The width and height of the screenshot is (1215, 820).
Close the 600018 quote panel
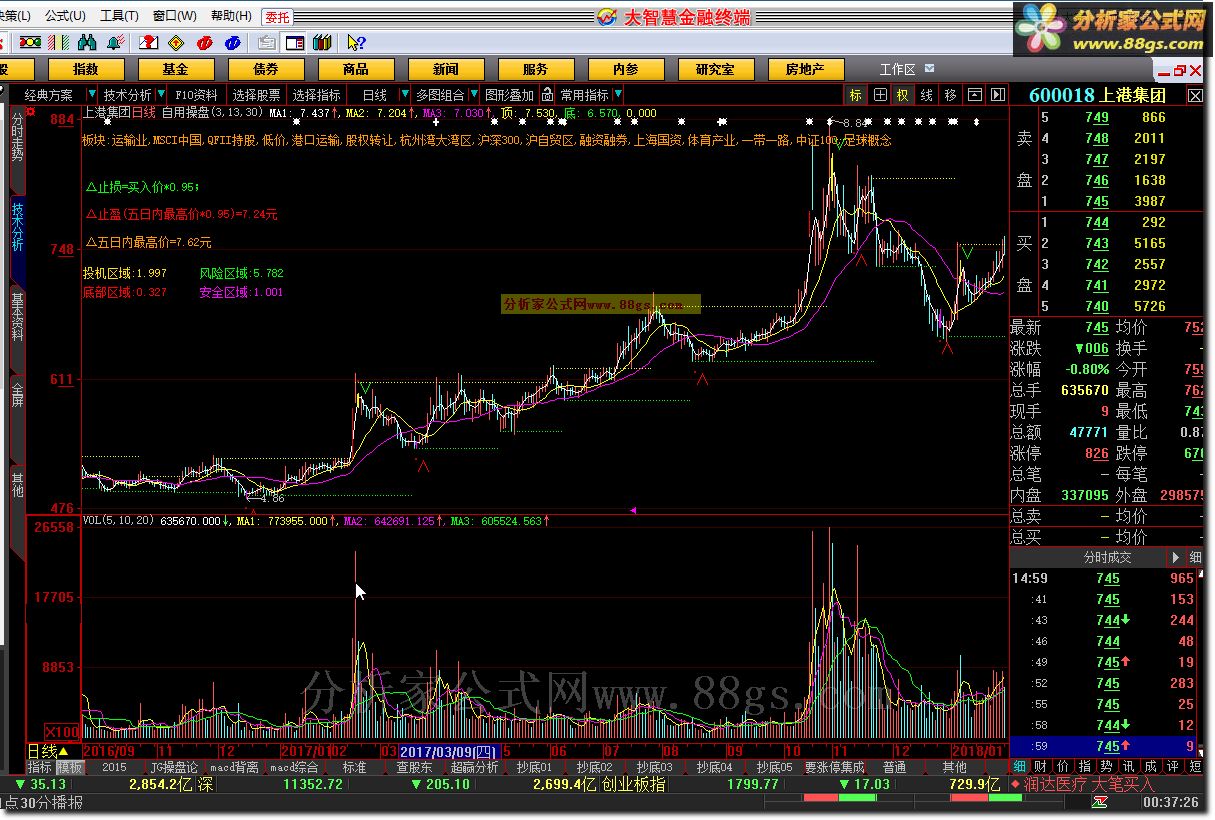click(x=1196, y=95)
